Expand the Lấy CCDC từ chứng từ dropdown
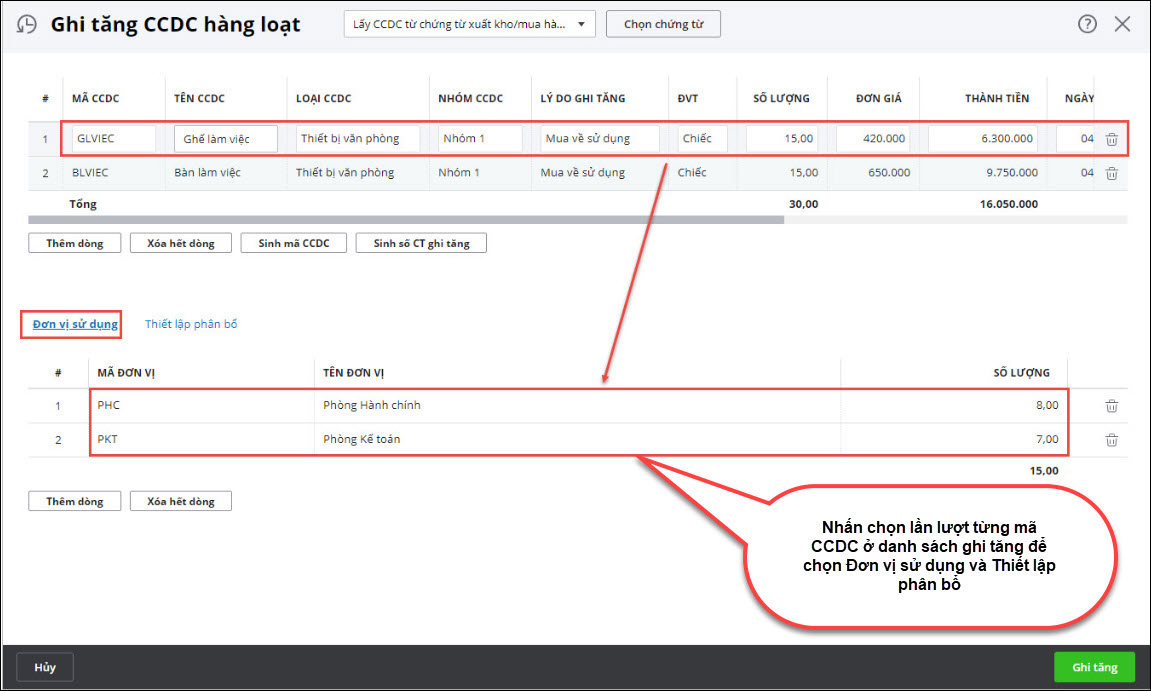The image size is (1151, 691). coord(469,24)
